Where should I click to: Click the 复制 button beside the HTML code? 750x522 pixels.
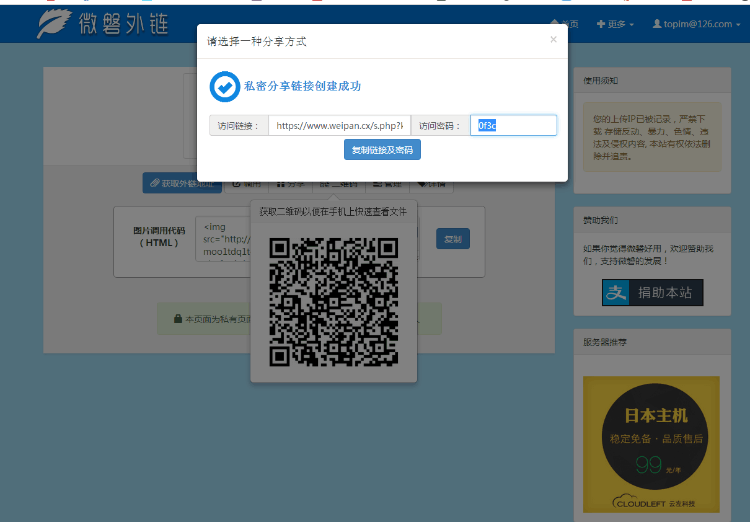(x=452, y=239)
